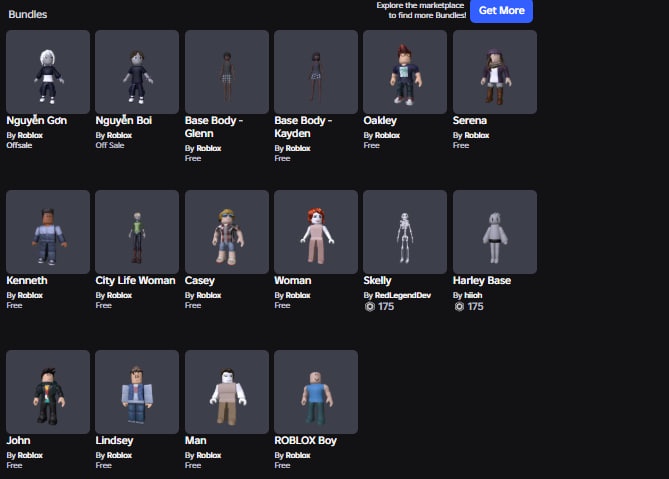669x479 pixels.
Task: Click Roblox creator link under ROBLOX Boy
Action: (298, 455)
